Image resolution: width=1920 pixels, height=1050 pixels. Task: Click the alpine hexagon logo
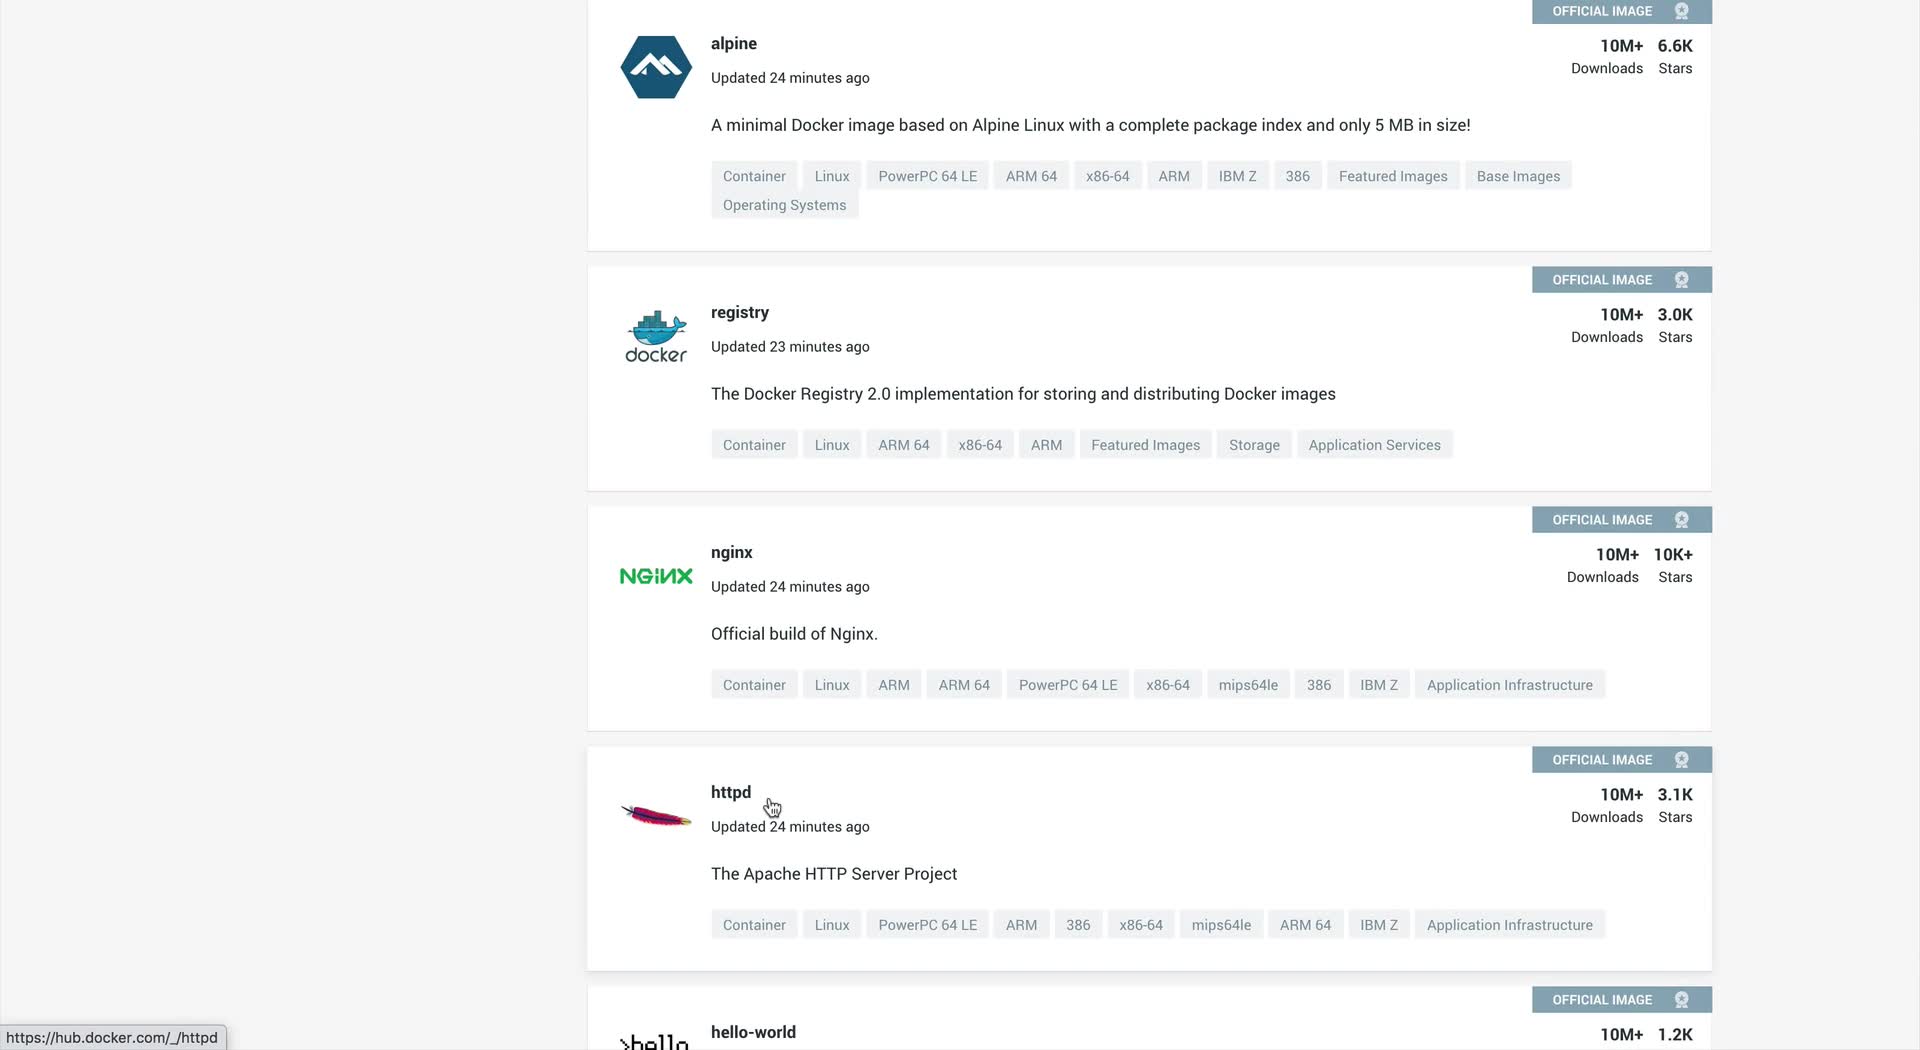pyautogui.click(x=656, y=67)
